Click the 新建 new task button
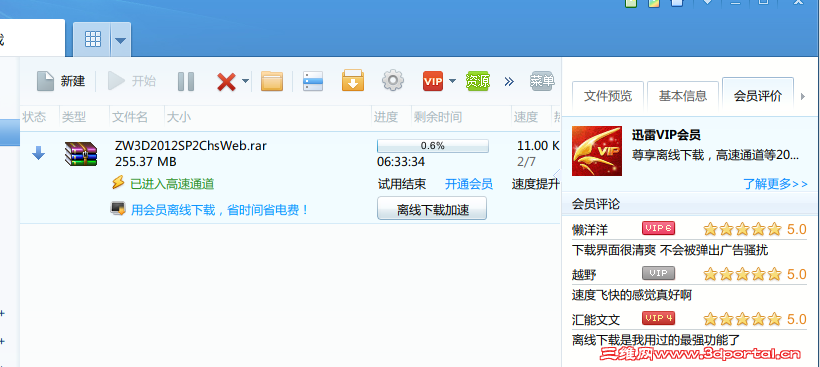This screenshot has height=367, width=820. [x=61, y=82]
